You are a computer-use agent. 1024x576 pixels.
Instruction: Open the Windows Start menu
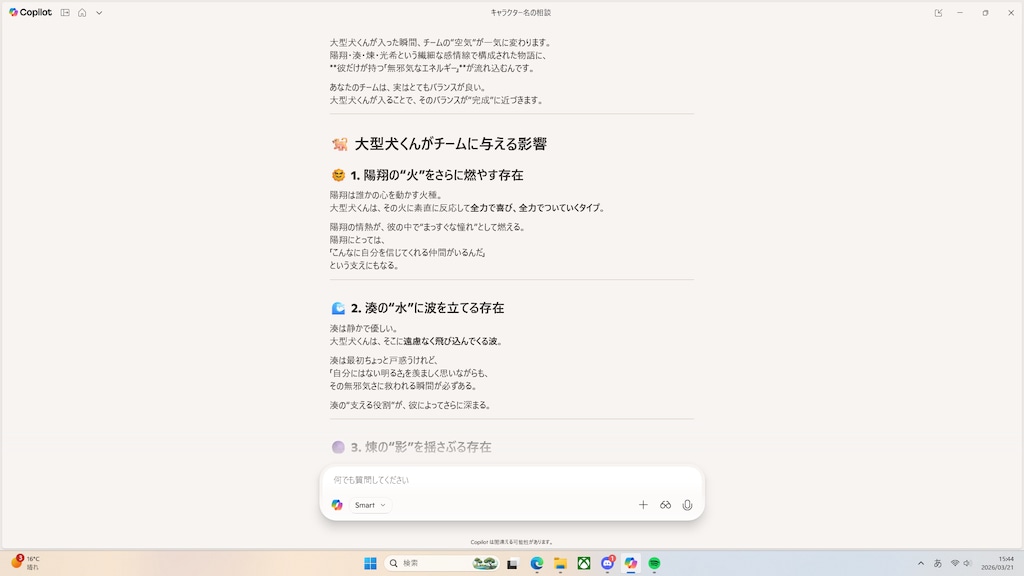pos(371,563)
